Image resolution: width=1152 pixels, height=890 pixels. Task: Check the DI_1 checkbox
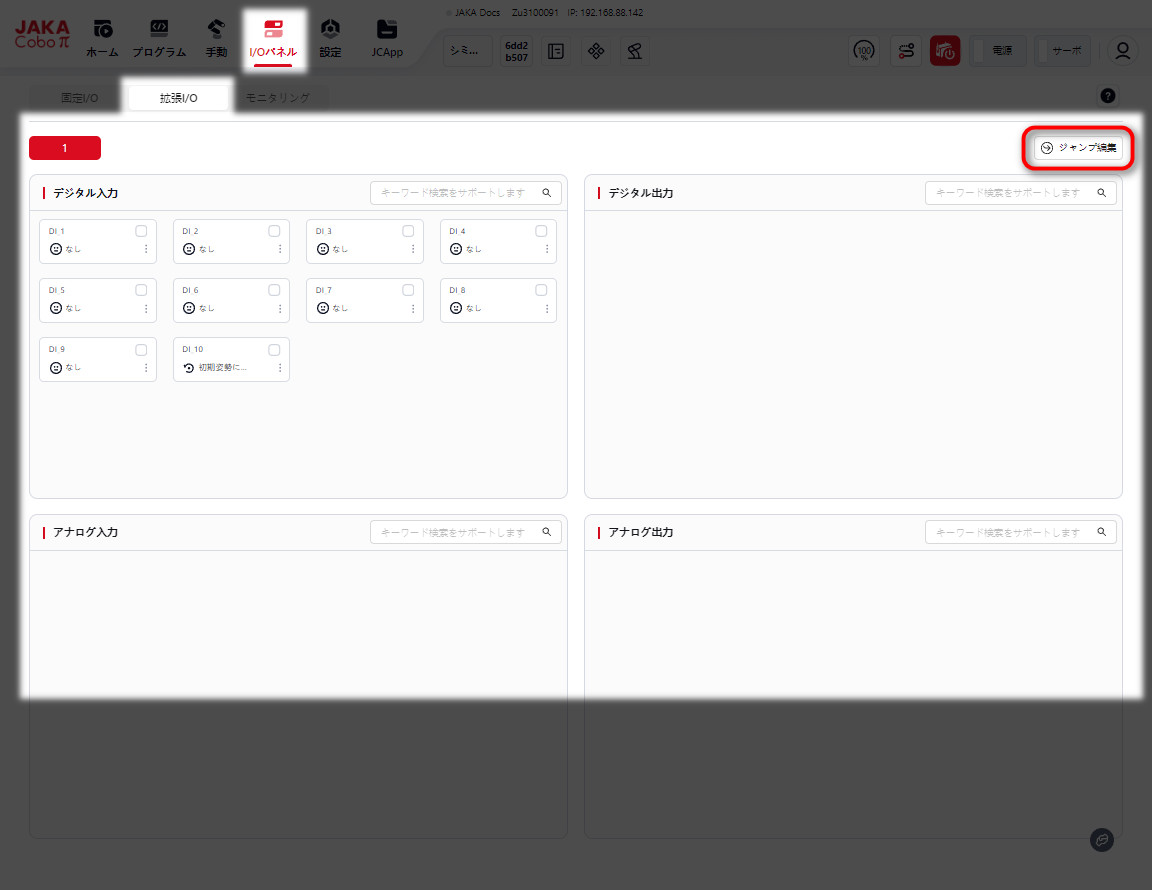tap(141, 231)
